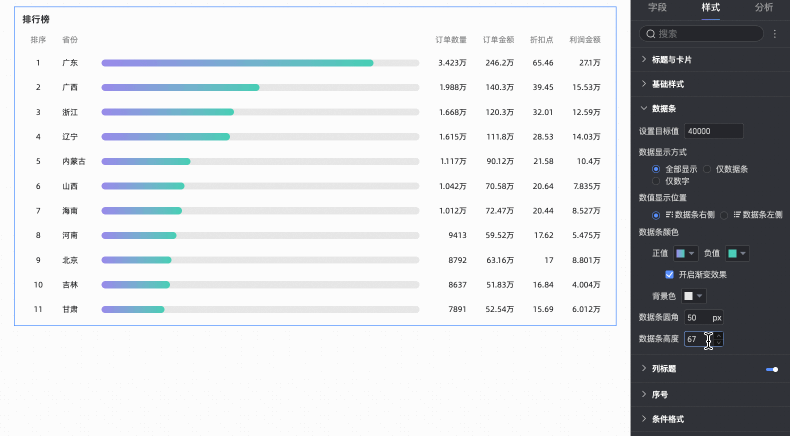Click the 140.3万 order amount value

(x=500, y=87)
